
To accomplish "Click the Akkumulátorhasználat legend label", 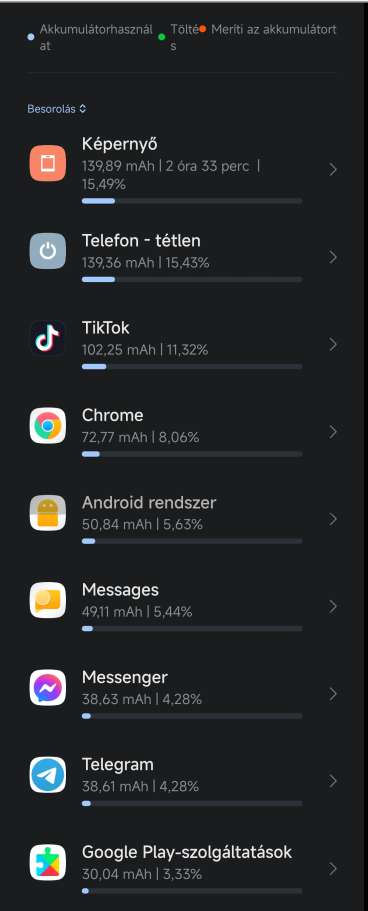I will click(x=96, y=37).
